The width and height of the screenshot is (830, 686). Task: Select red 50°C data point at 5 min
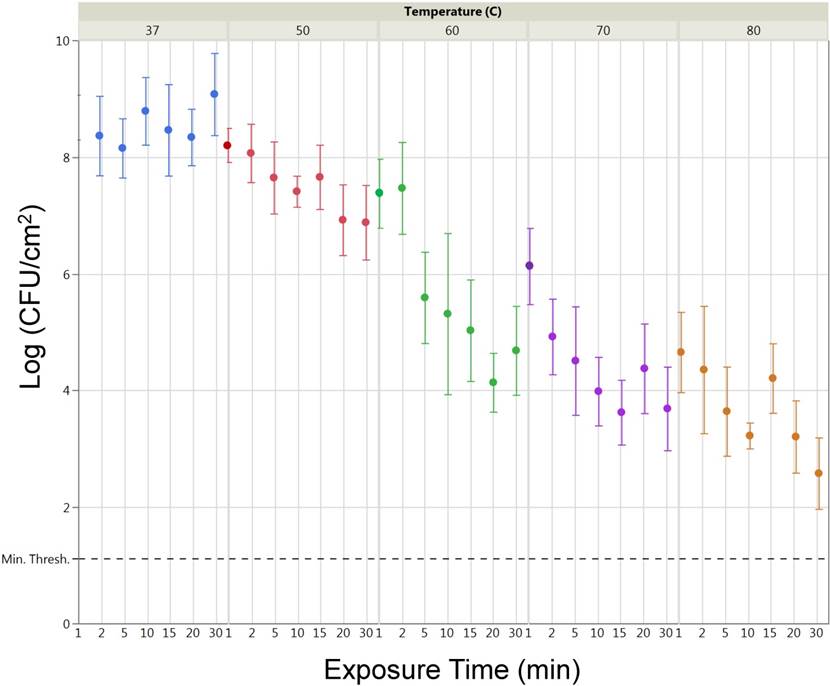(x=274, y=177)
